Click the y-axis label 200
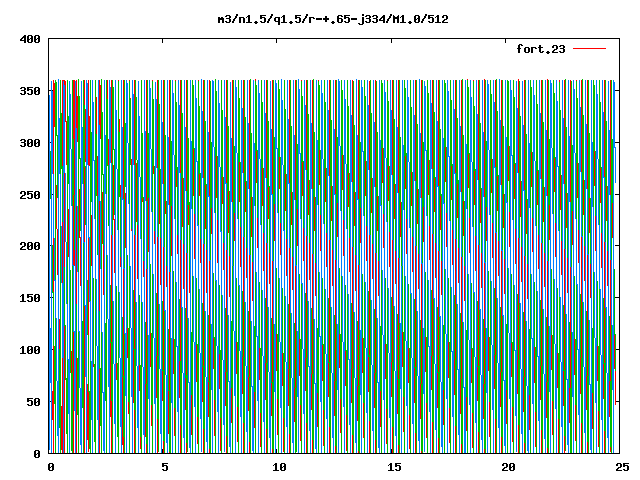Screen dimensions: 640x480 (x=30, y=246)
